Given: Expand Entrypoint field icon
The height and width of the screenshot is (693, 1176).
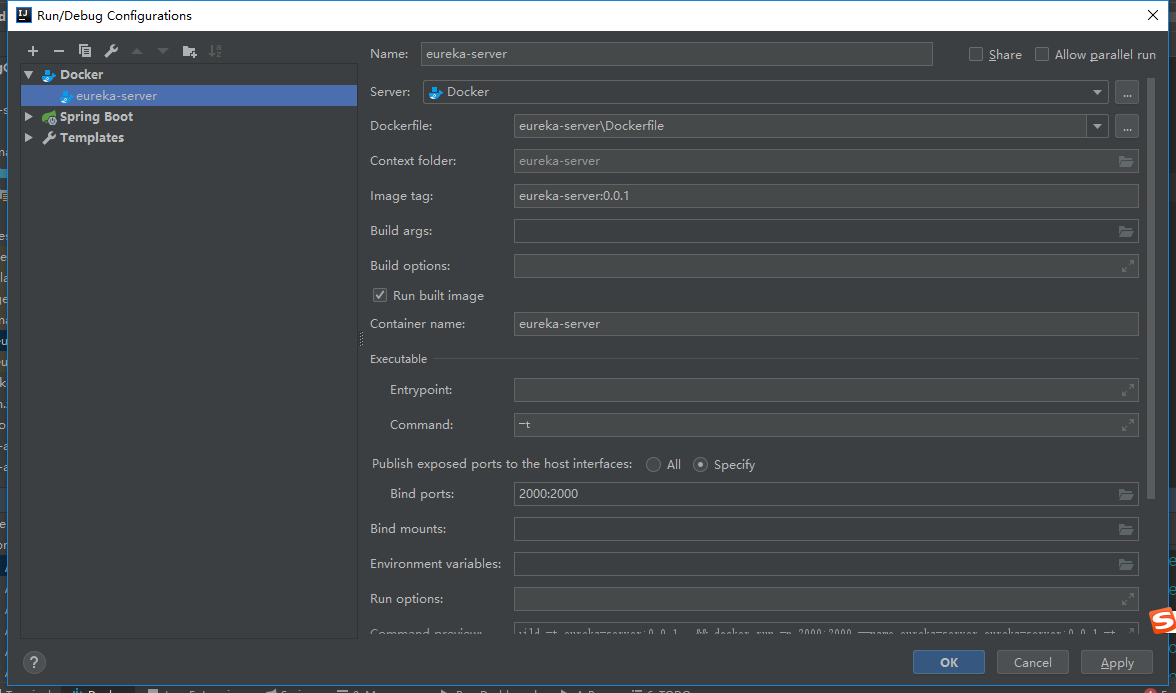Looking at the screenshot, I should click(x=1127, y=390).
